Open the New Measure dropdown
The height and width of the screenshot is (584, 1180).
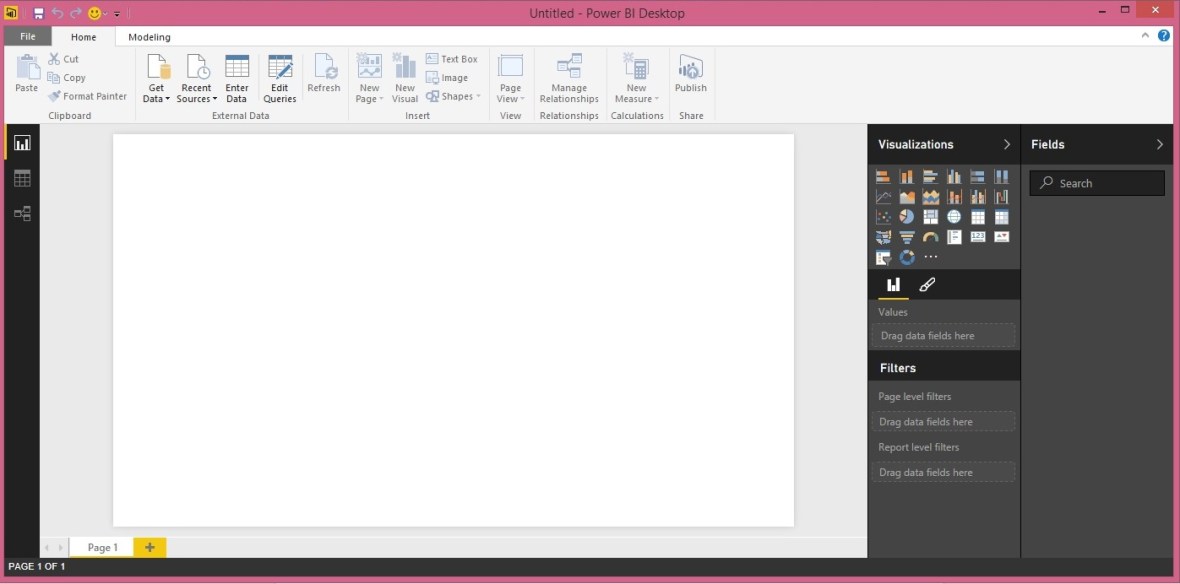pos(636,80)
